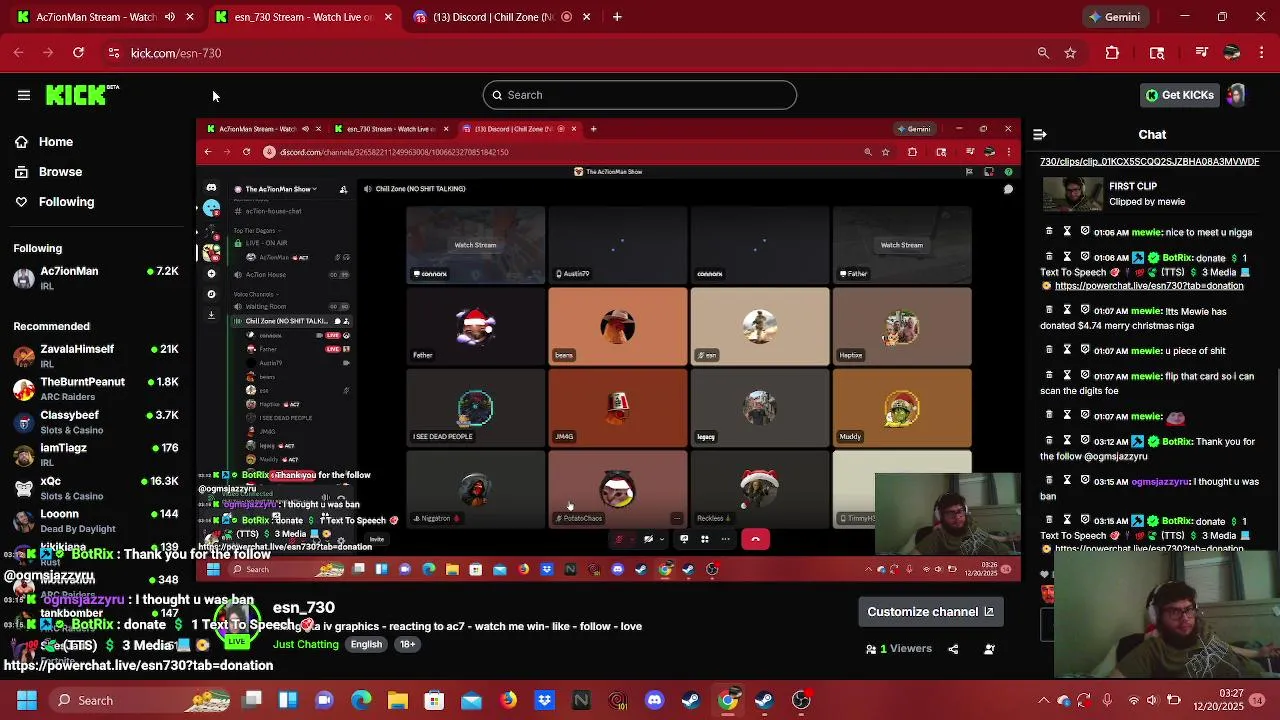Image resolution: width=1280 pixels, height=720 pixels.
Task: Ban the sender of the "I thought u was ban" message
Action: pos(1085,481)
